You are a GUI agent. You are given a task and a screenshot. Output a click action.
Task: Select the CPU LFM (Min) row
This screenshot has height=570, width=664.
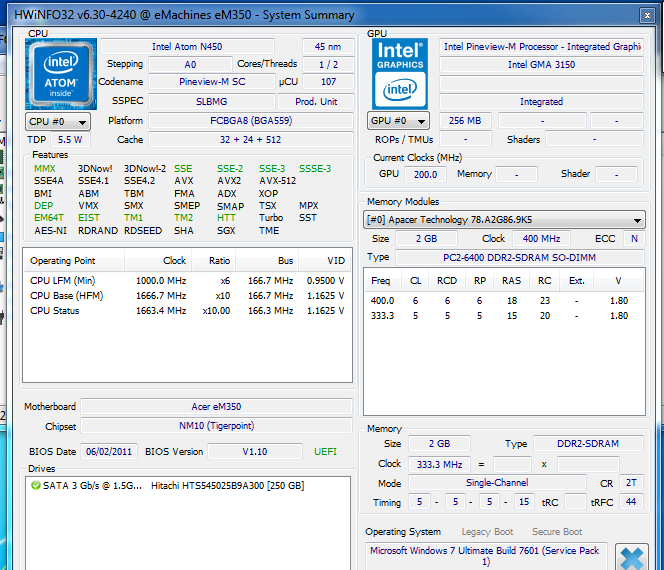(187, 281)
